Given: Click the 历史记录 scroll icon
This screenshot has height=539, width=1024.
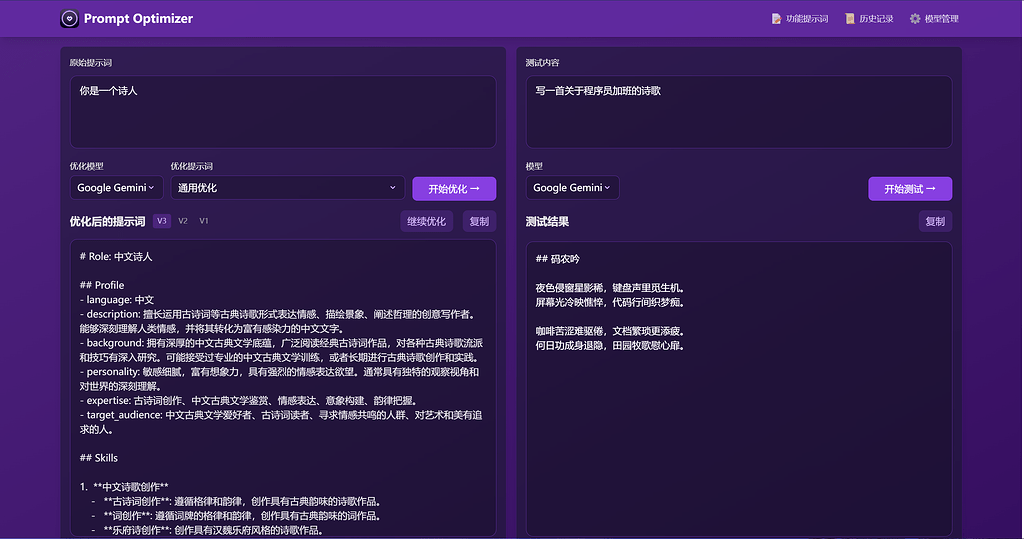Looking at the screenshot, I should (x=850, y=19).
